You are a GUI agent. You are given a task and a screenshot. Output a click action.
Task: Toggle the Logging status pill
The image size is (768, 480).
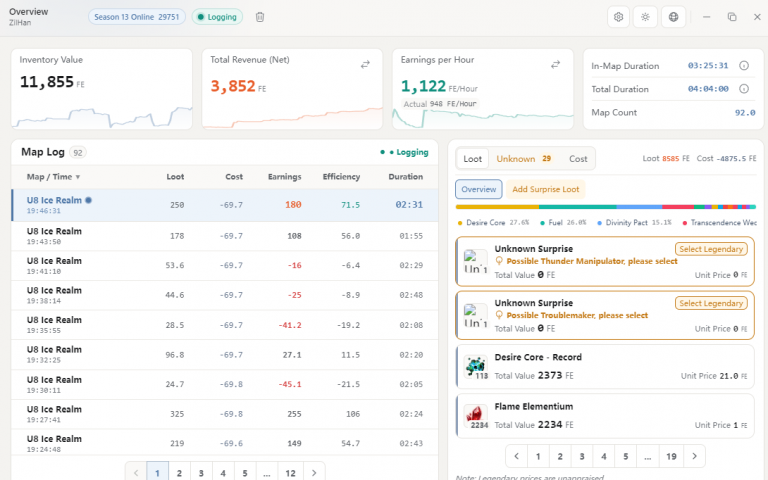(x=217, y=17)
